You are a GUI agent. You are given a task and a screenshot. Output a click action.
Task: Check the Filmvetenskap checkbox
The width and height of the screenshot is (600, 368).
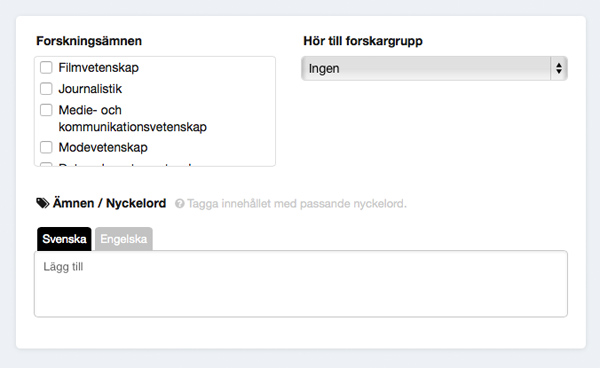46,68
